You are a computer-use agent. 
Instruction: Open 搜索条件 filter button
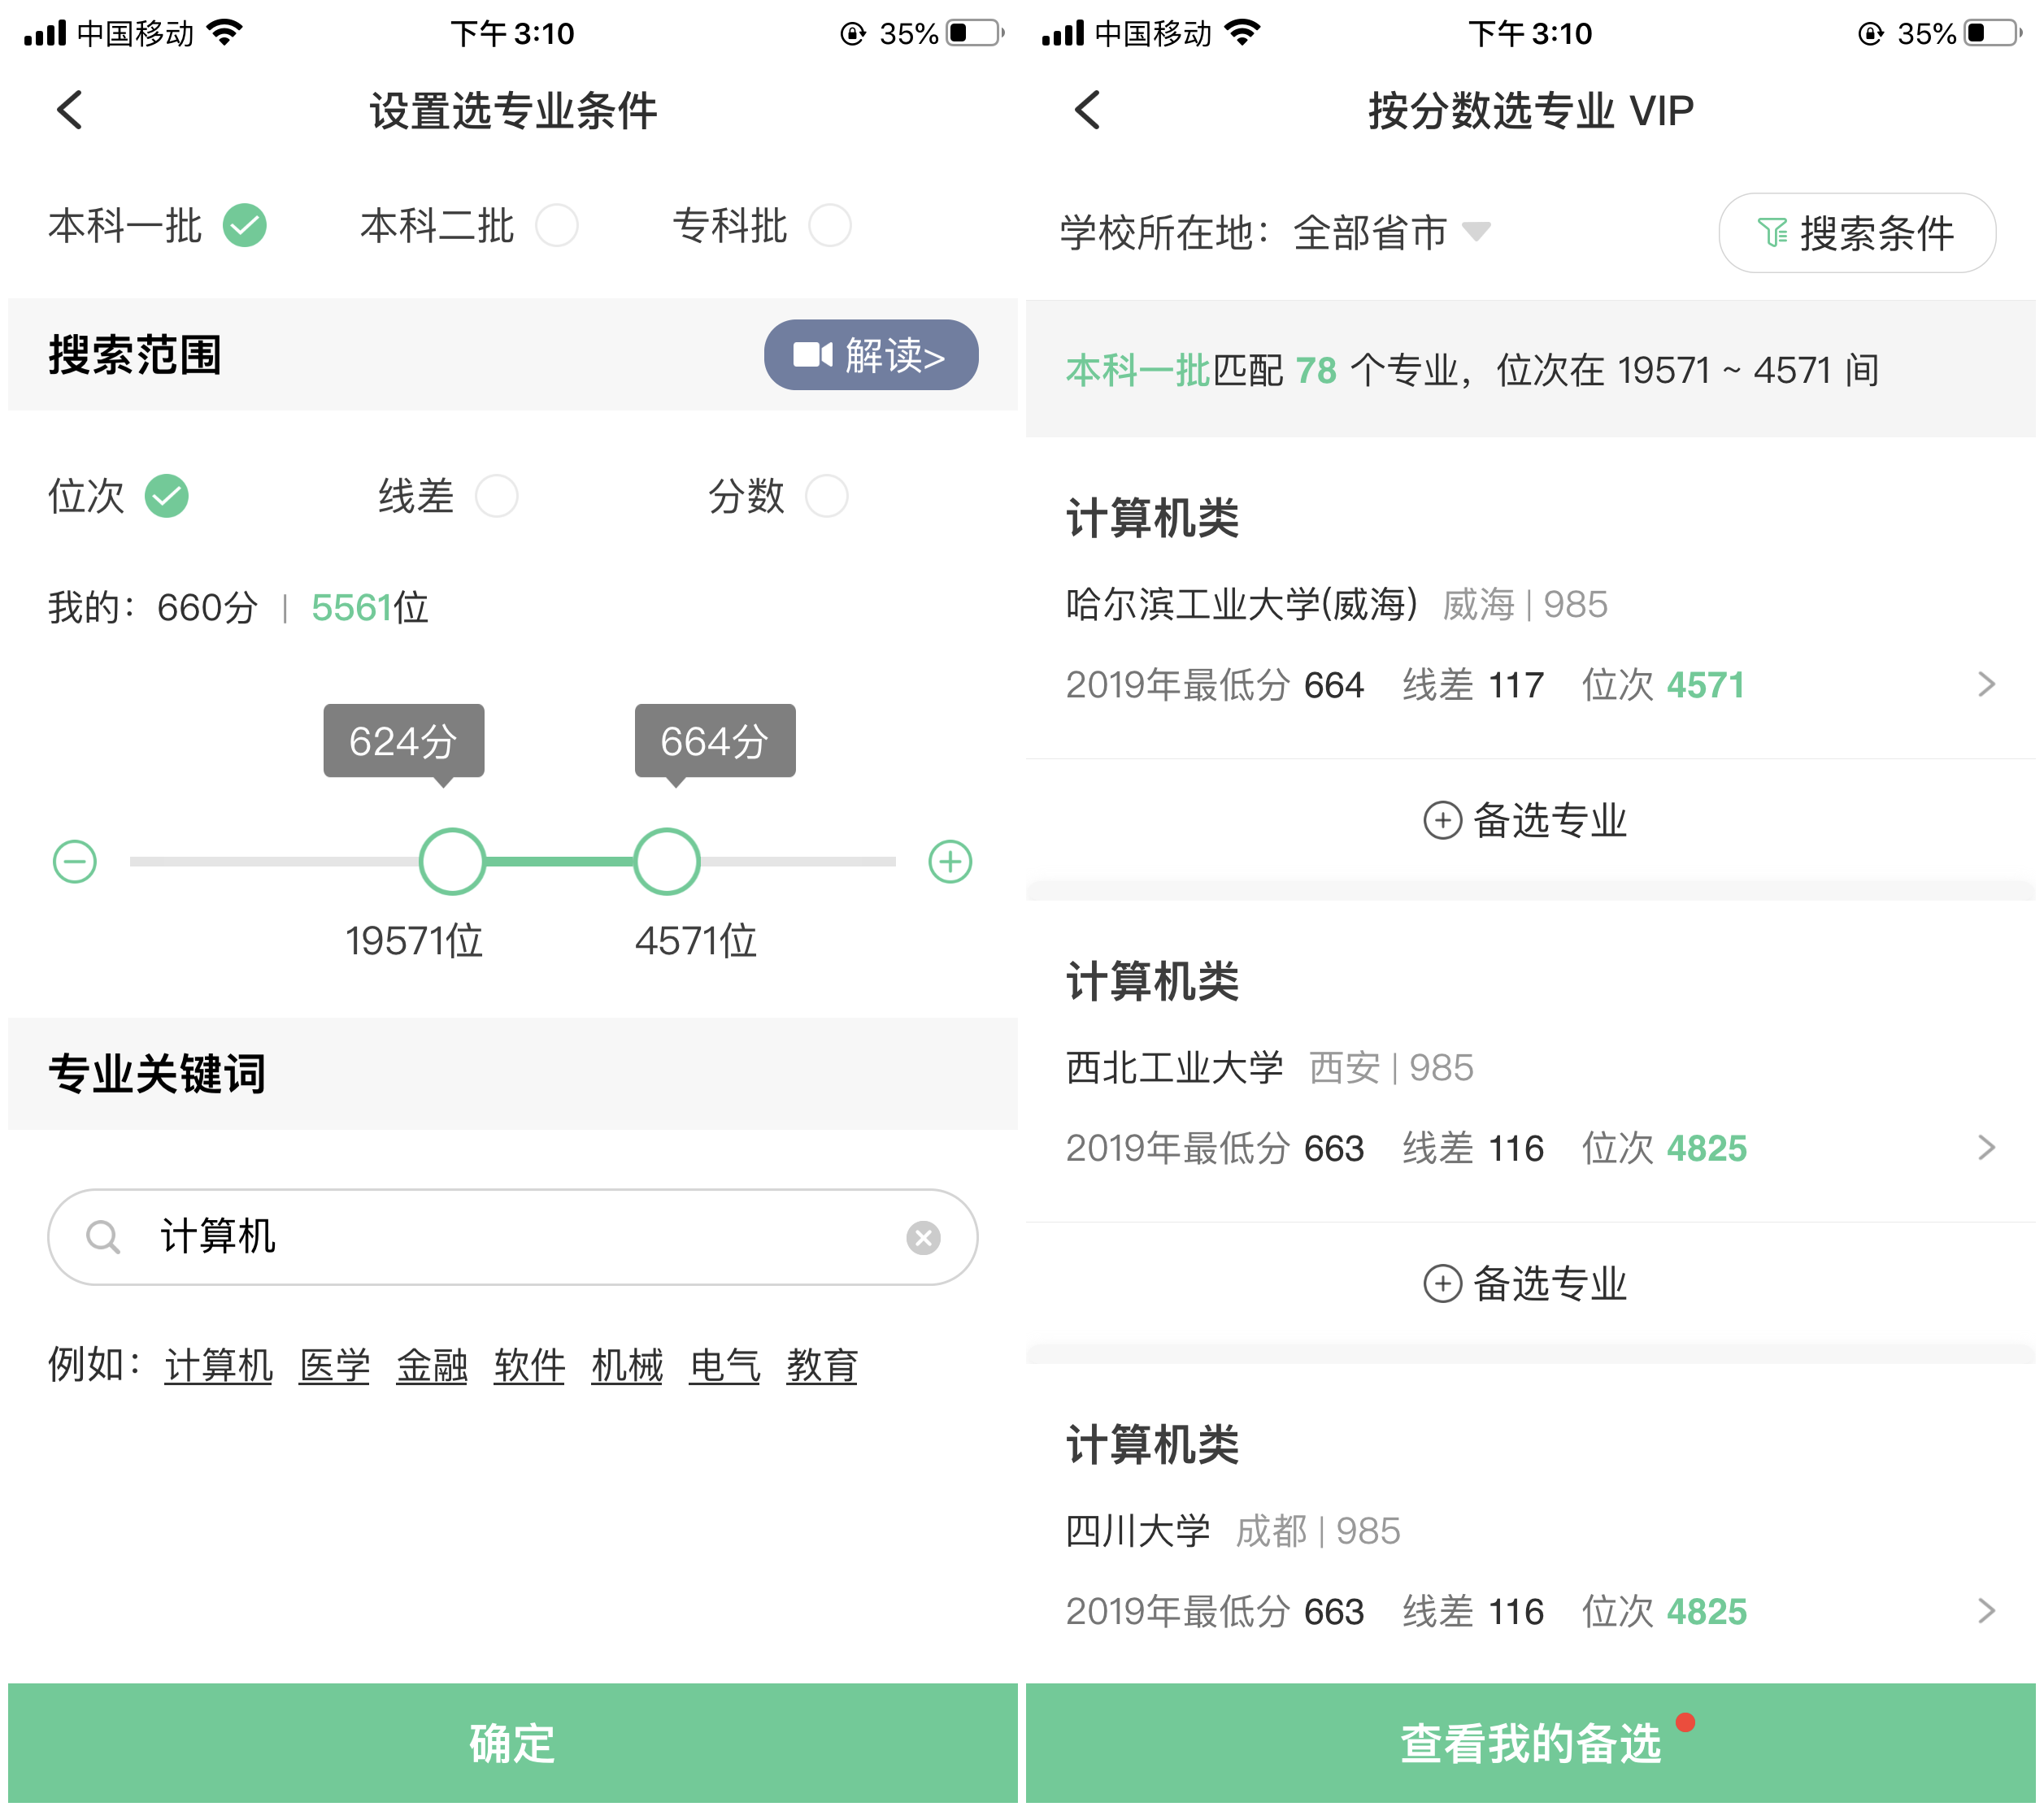[1857, 233]
